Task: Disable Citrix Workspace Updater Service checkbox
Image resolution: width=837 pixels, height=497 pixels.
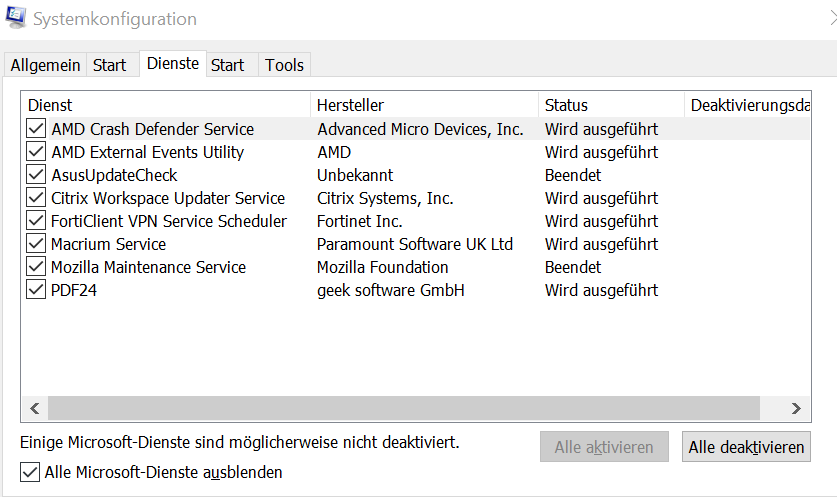Action: (36, 198)
